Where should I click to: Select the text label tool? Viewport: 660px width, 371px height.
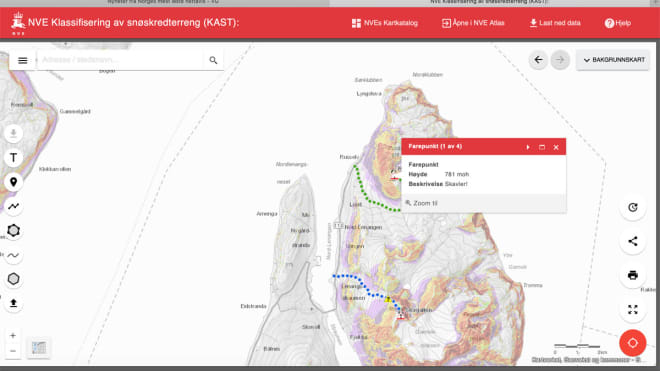click(13, 158)
